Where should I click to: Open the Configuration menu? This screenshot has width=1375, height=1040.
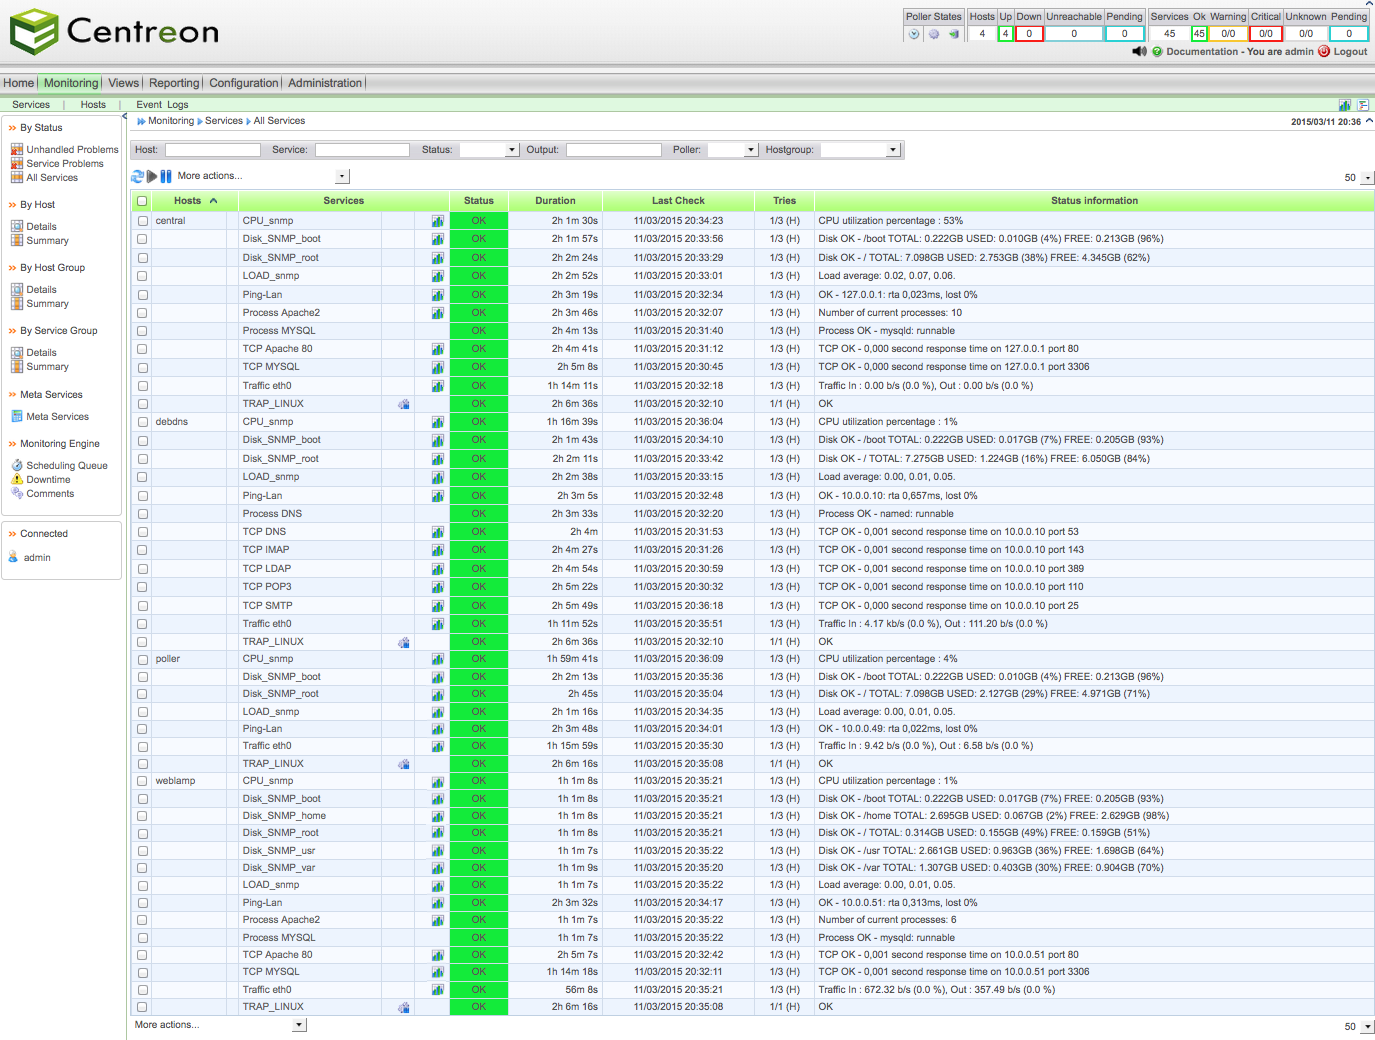point(243,83)
